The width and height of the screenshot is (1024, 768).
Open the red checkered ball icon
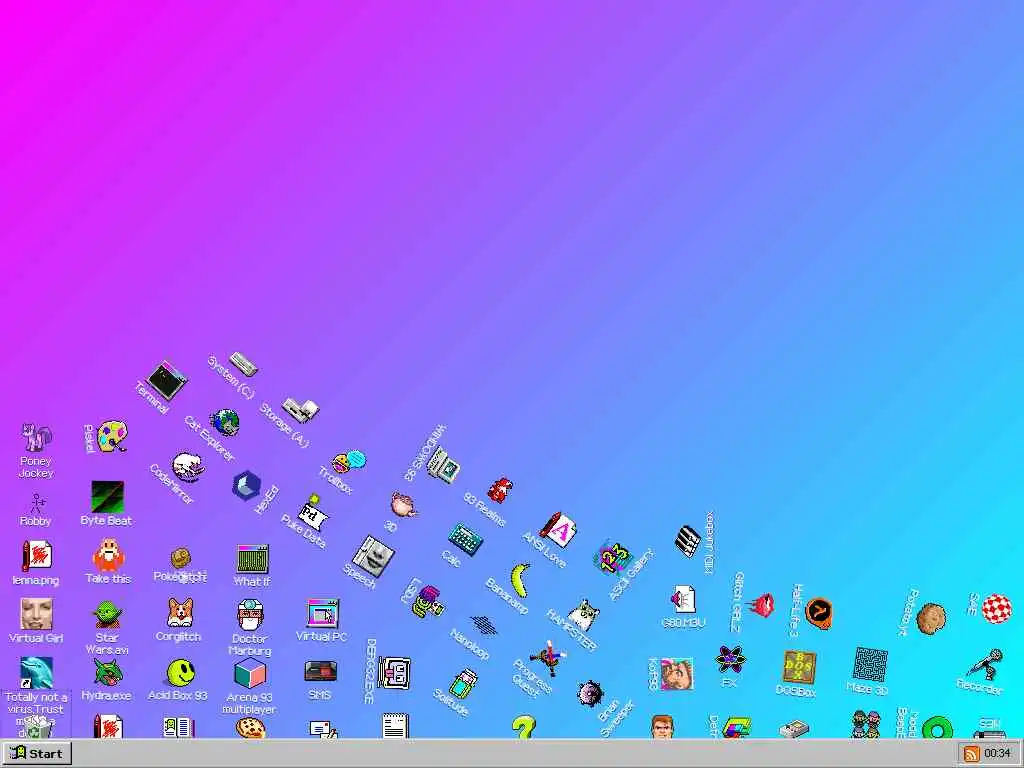tap(997, 608)
